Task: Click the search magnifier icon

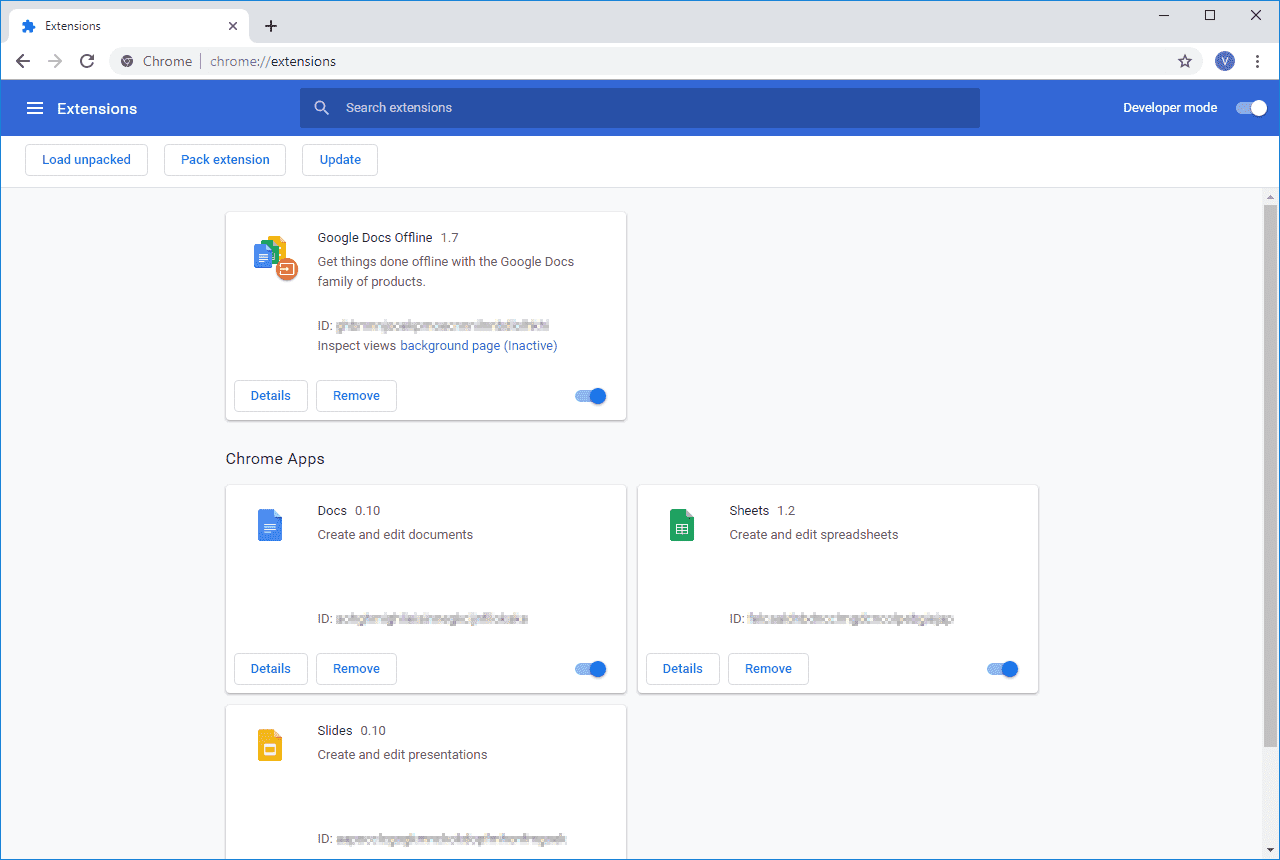Action: click(322, 108)
